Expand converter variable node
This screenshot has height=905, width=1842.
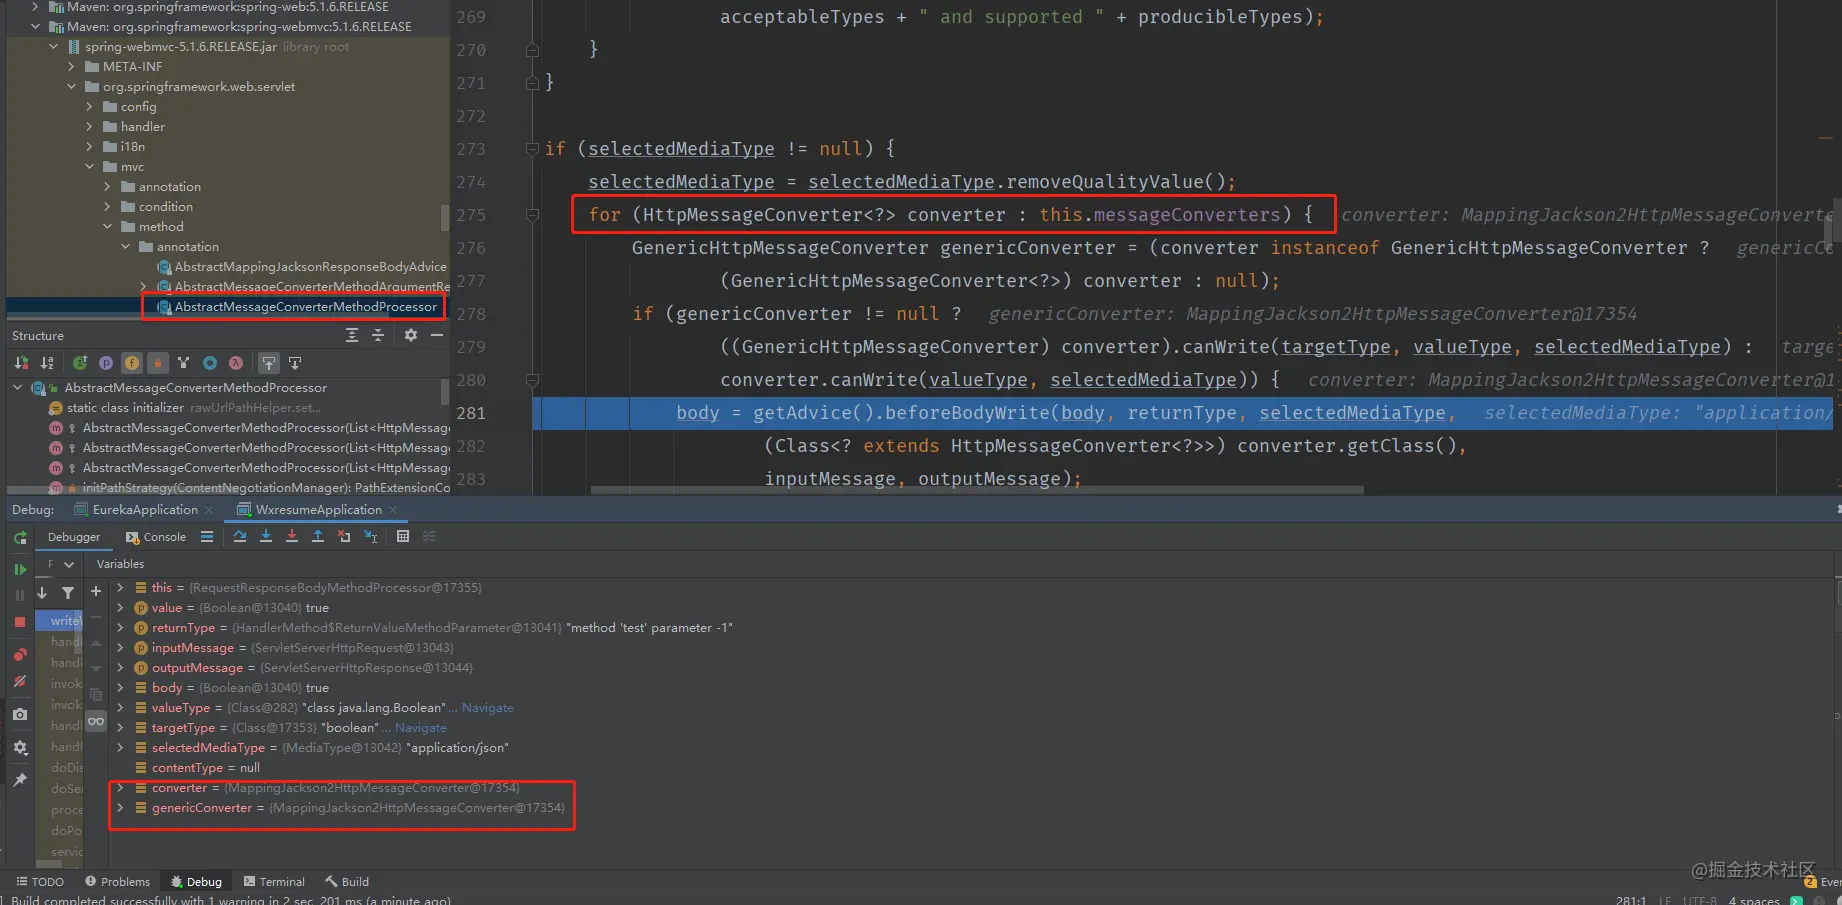(120, 788)
